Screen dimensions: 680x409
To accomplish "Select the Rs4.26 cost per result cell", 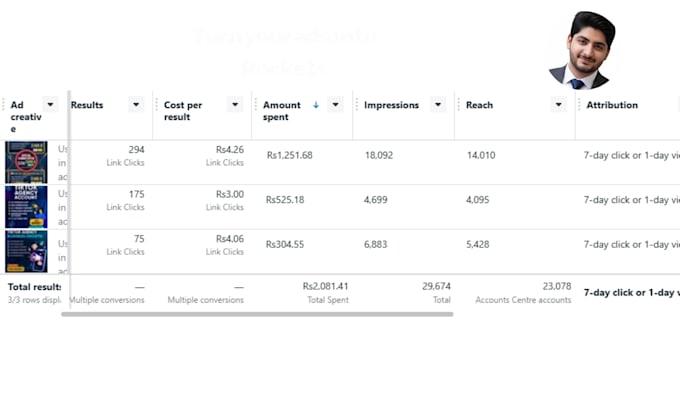I will (230, 150).
